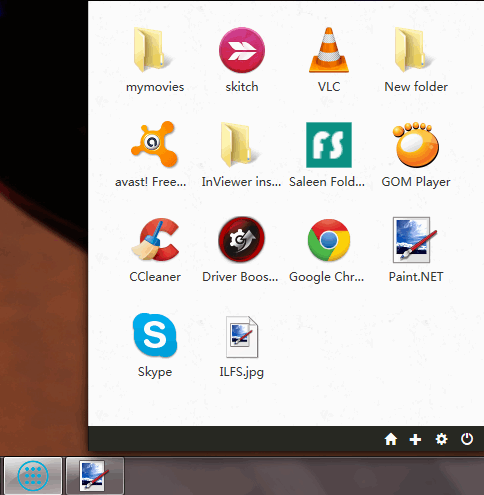The image size is (484, 495).
Task: Launch the CCleaner icon
Action: click(155, 239)
